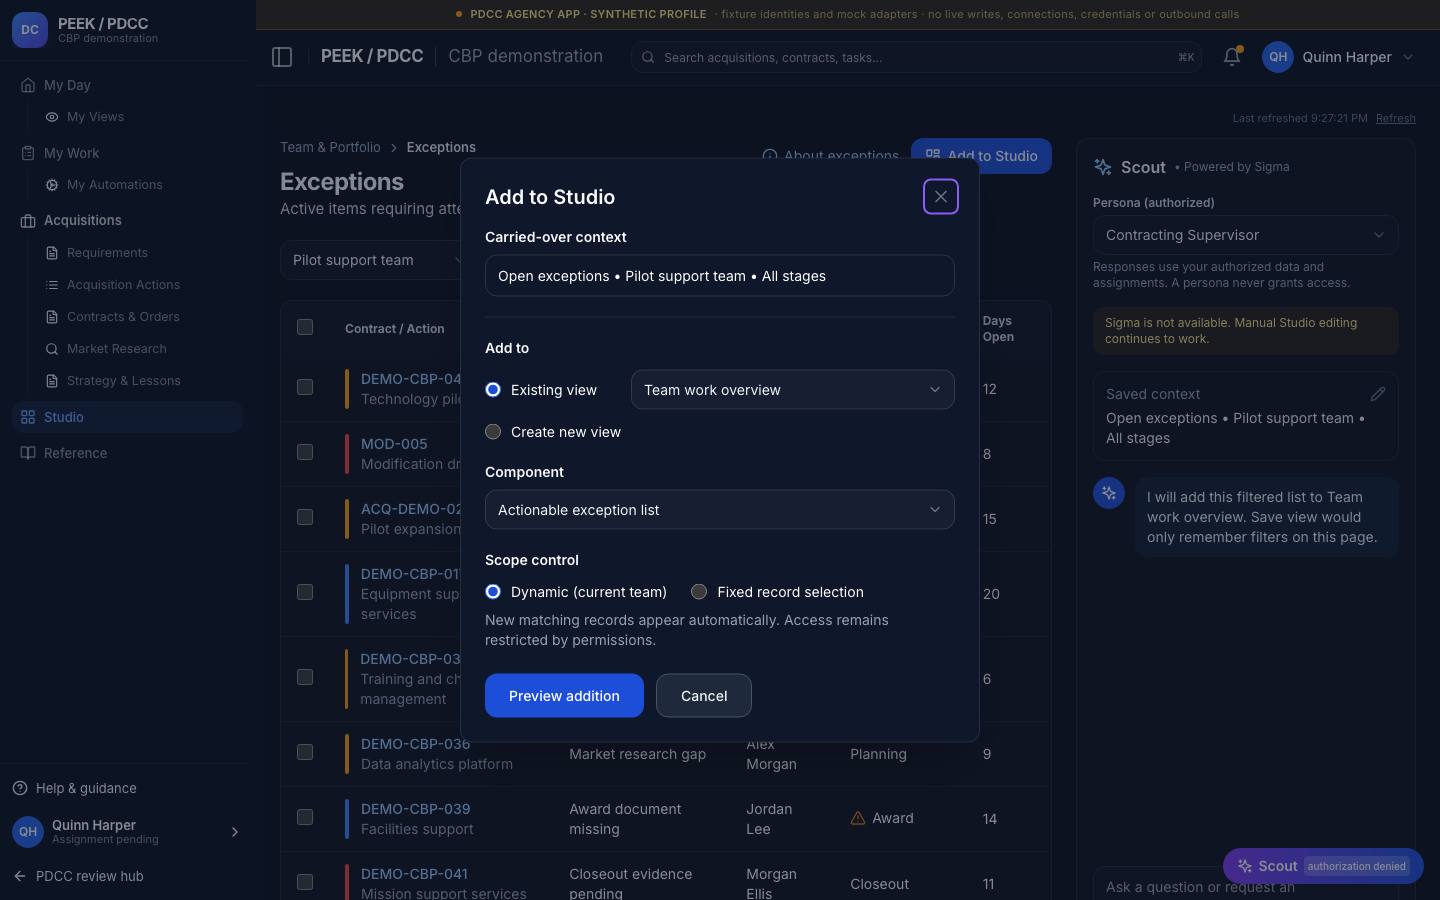Check the MOD-005 row checkbox
Image resolution: width=1440 pixels, height=900 pixels.
pyautogui.click(x=305, y=452)
